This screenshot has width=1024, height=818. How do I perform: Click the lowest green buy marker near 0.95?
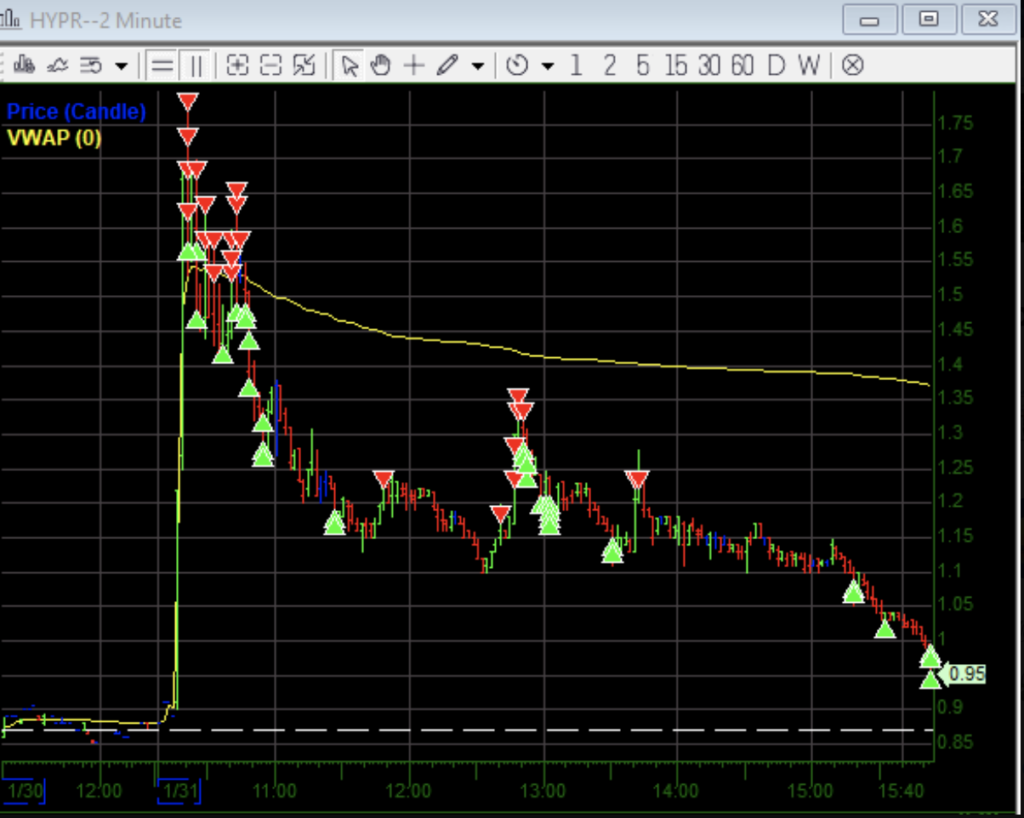point(930,680)
